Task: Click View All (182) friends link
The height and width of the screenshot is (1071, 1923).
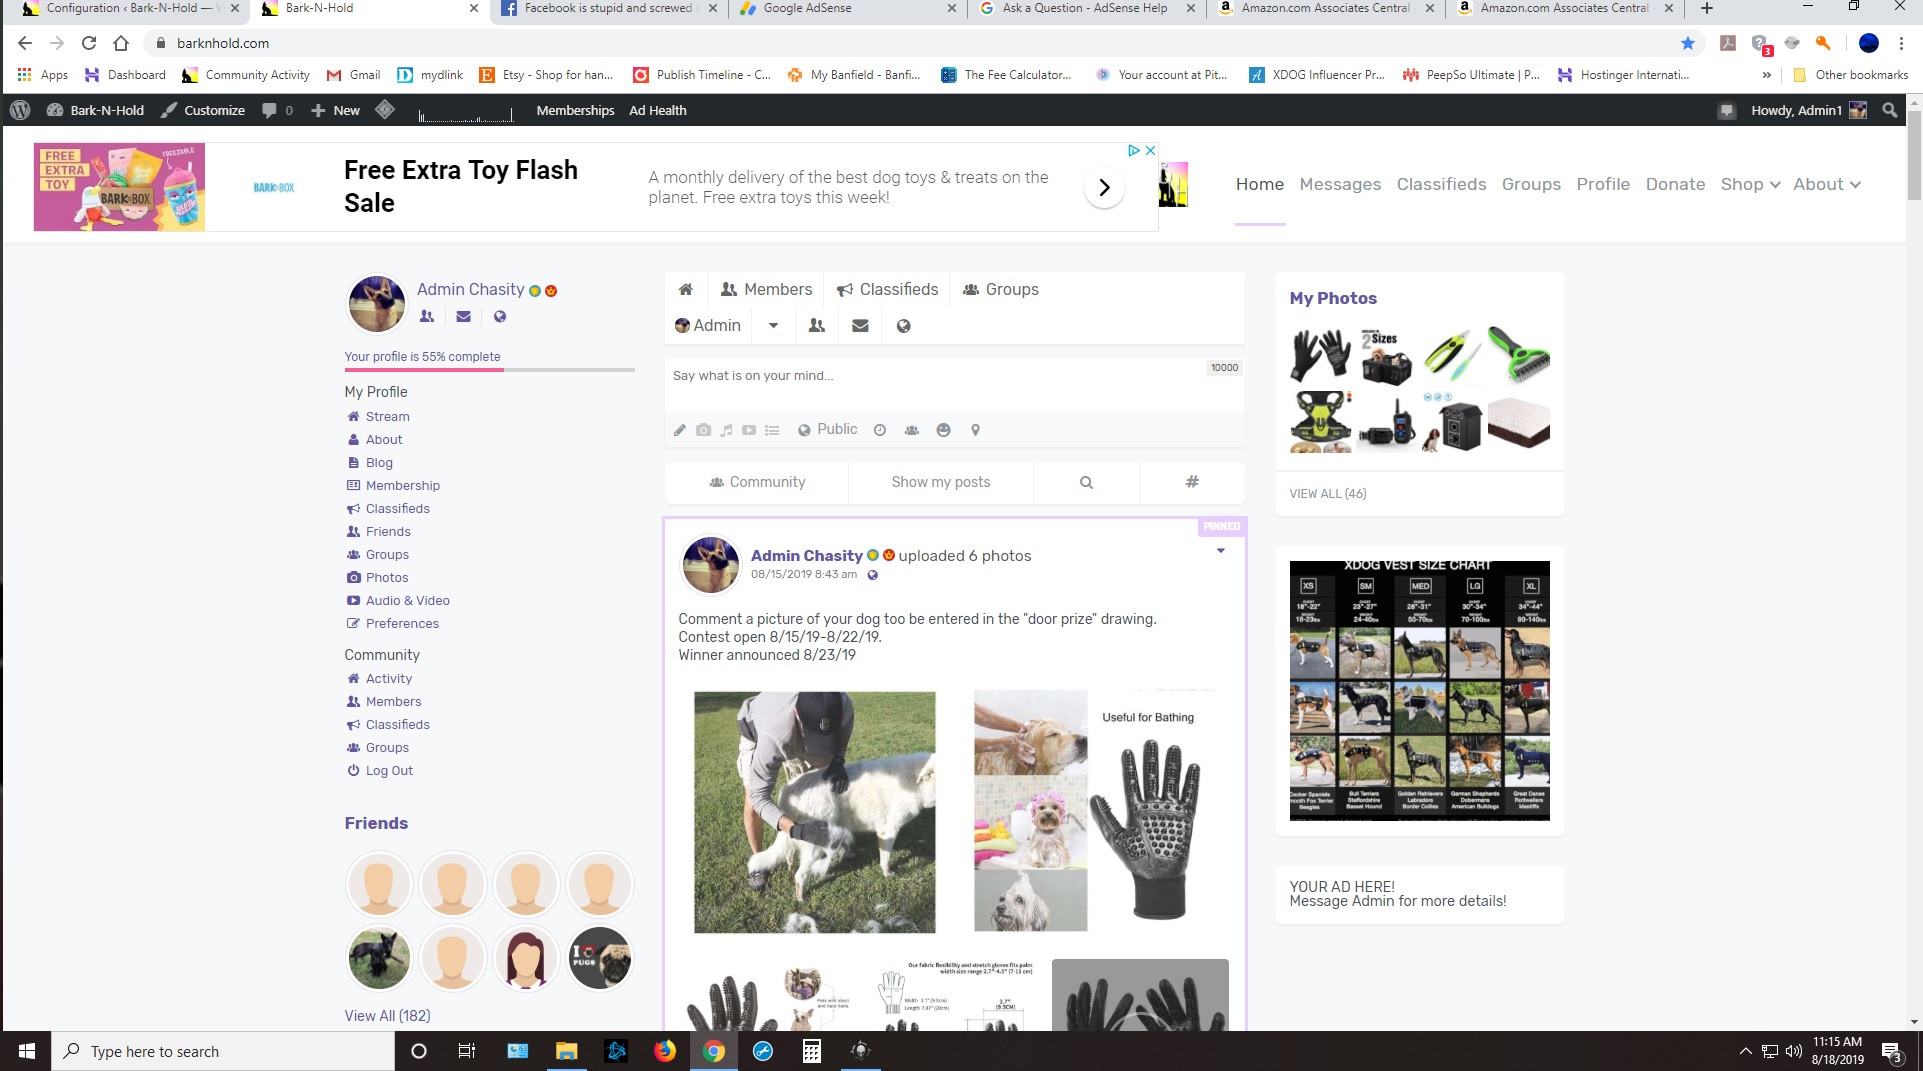Action: pos(388,1016)
